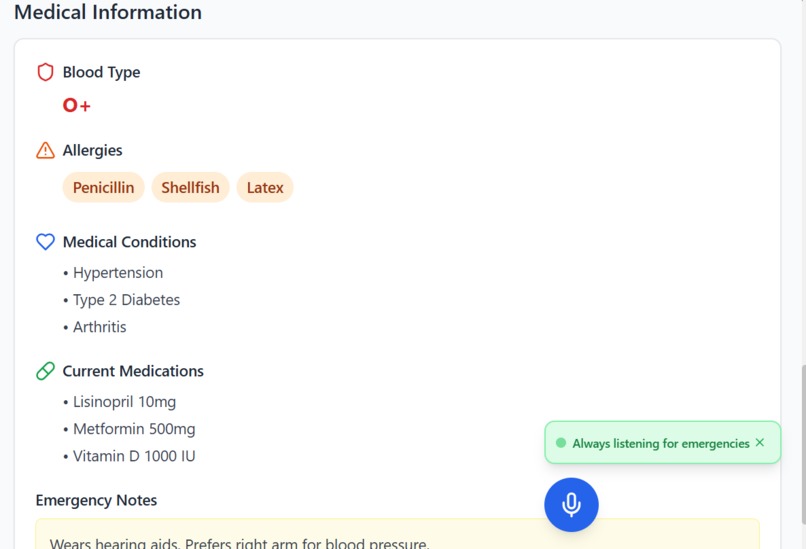This screenshot has height=549, width=806.
Task: Click the O+ blood type value
Action: 77,105
